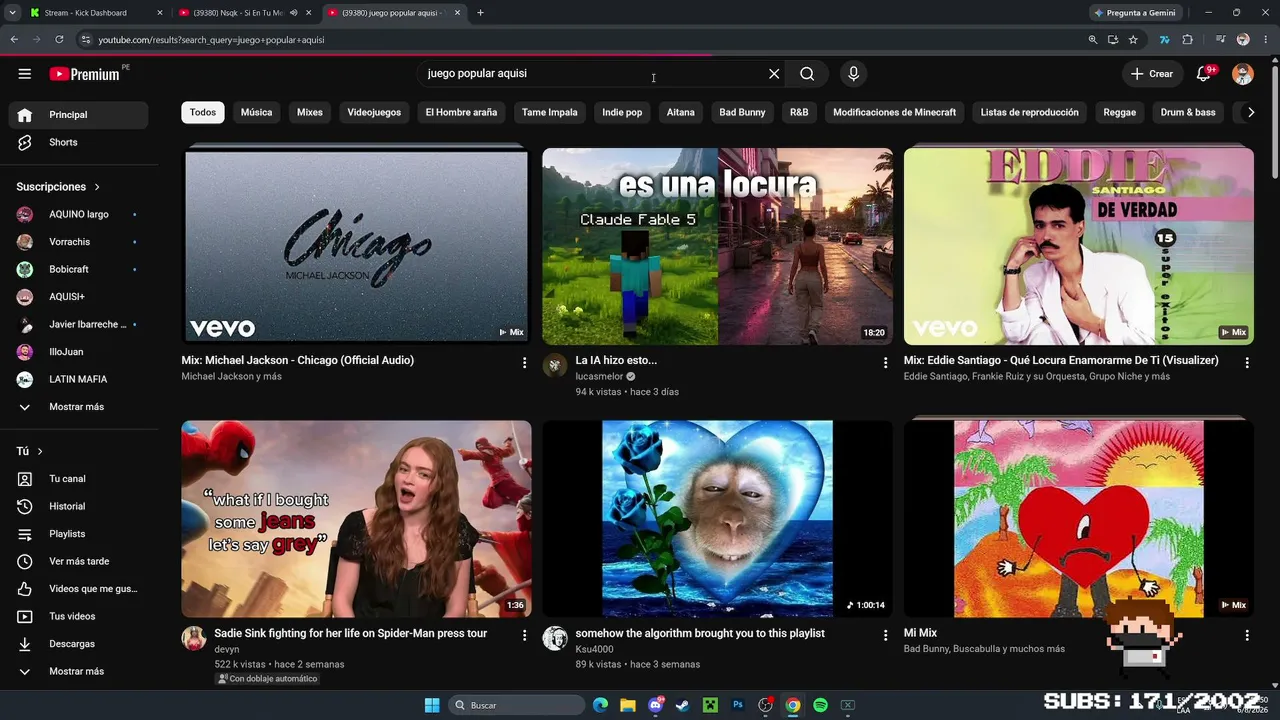Click the Pregunta a Gemini button

click(1136, 13)
